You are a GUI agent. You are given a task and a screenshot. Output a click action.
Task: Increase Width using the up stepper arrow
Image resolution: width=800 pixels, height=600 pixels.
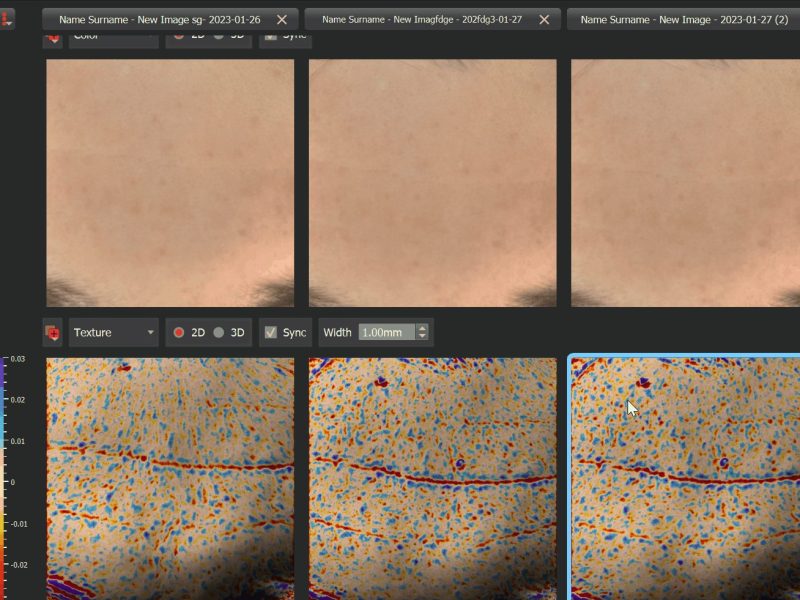[422, 328]
